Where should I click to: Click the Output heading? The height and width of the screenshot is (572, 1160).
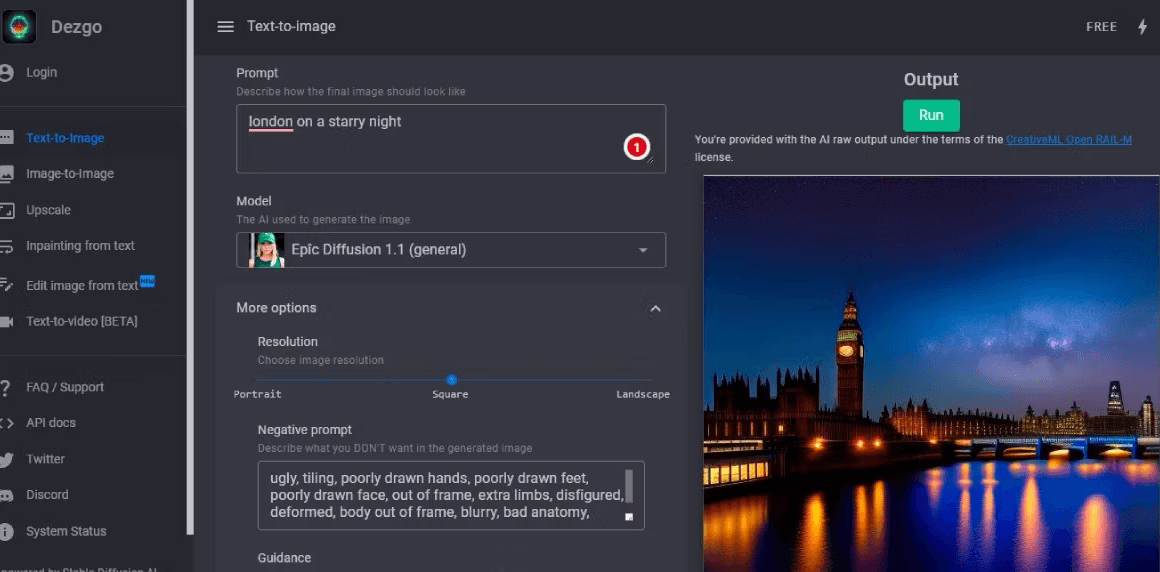pos(931,79)
